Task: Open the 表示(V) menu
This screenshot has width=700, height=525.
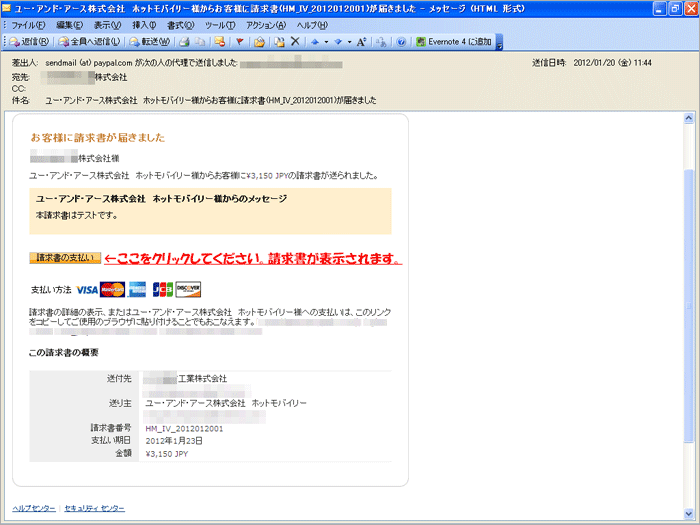Action: [x=108, y=25]
